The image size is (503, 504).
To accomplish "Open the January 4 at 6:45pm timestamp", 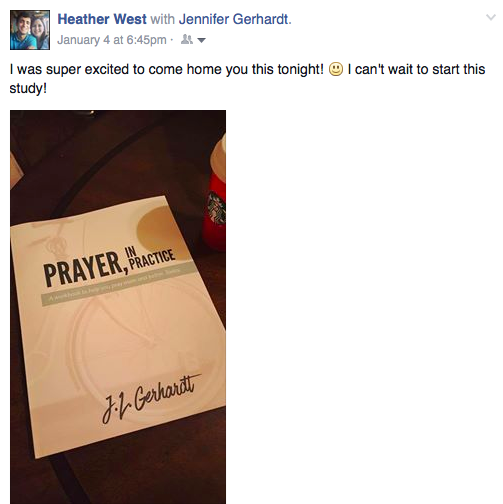I will click(112, 40).
